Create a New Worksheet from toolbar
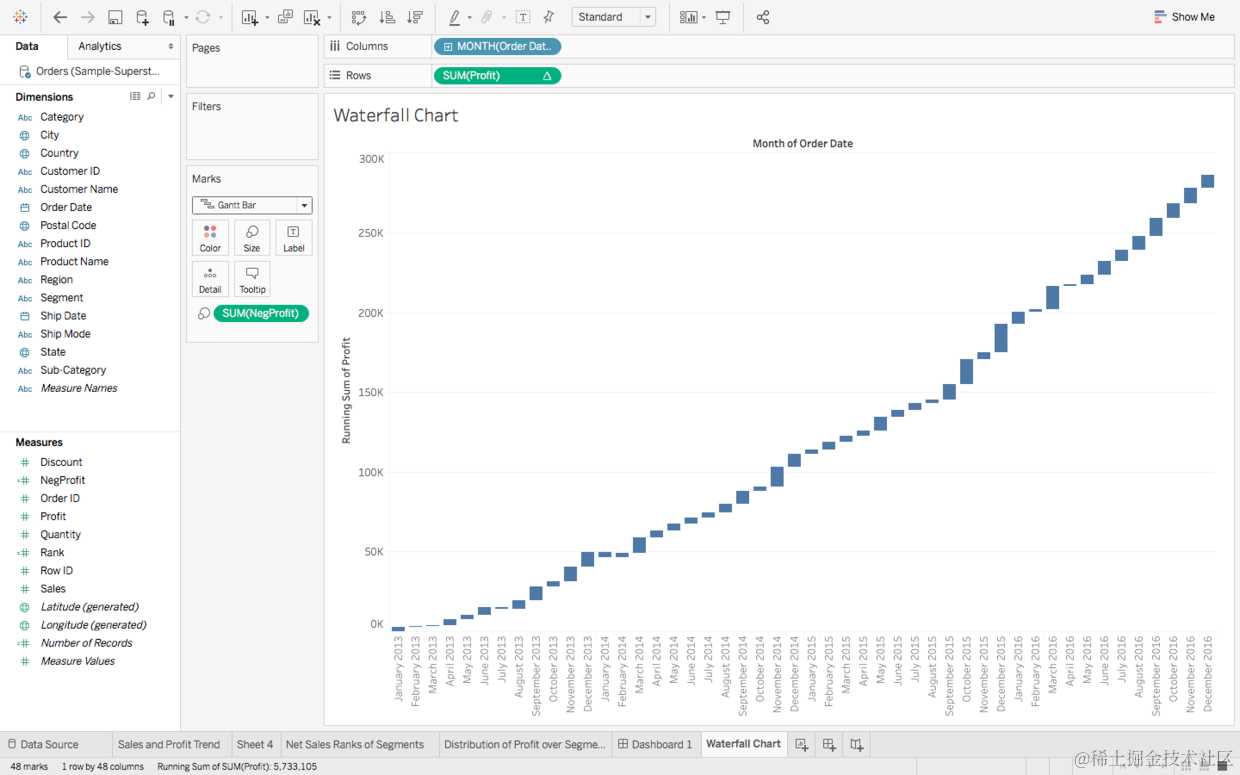Image resolution: width=1240 pixels, height=775 pixels. (x=250, y=17)
